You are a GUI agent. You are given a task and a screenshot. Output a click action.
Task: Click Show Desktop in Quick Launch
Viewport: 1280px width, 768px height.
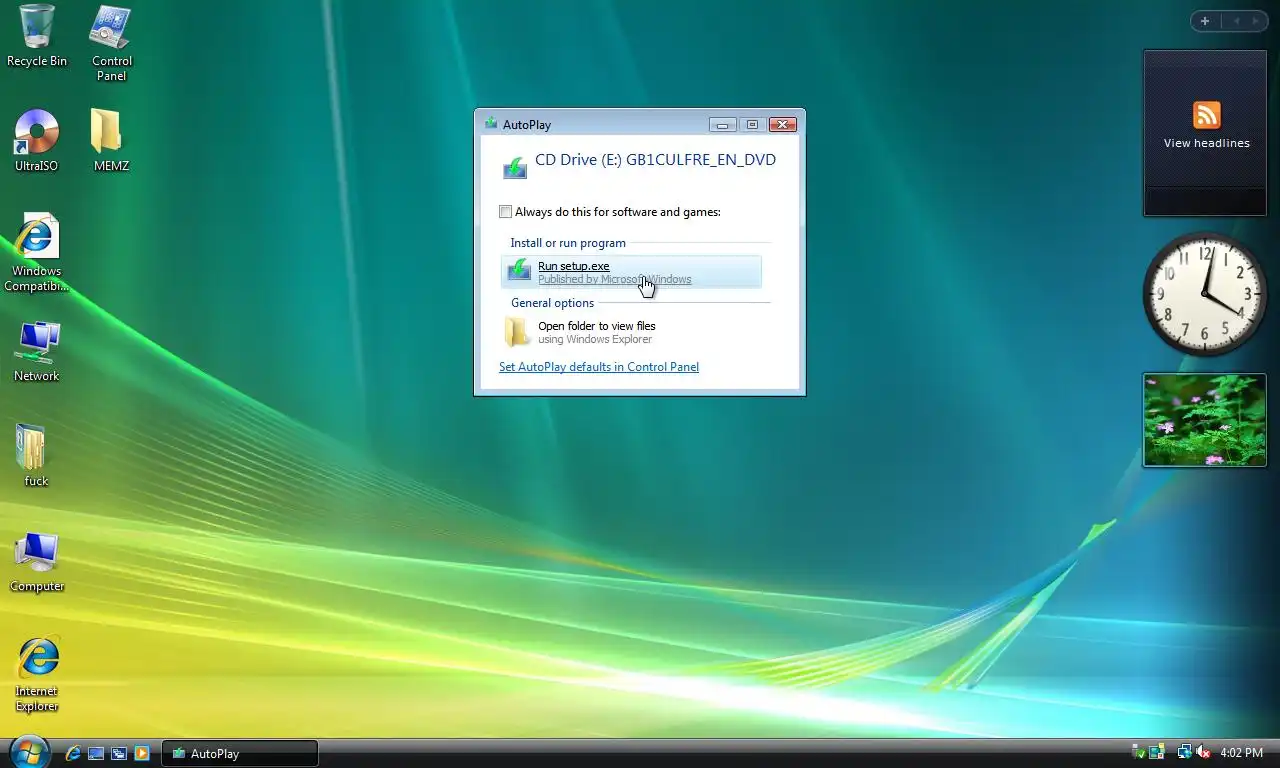pyautogui.click(x=96, y=753)
